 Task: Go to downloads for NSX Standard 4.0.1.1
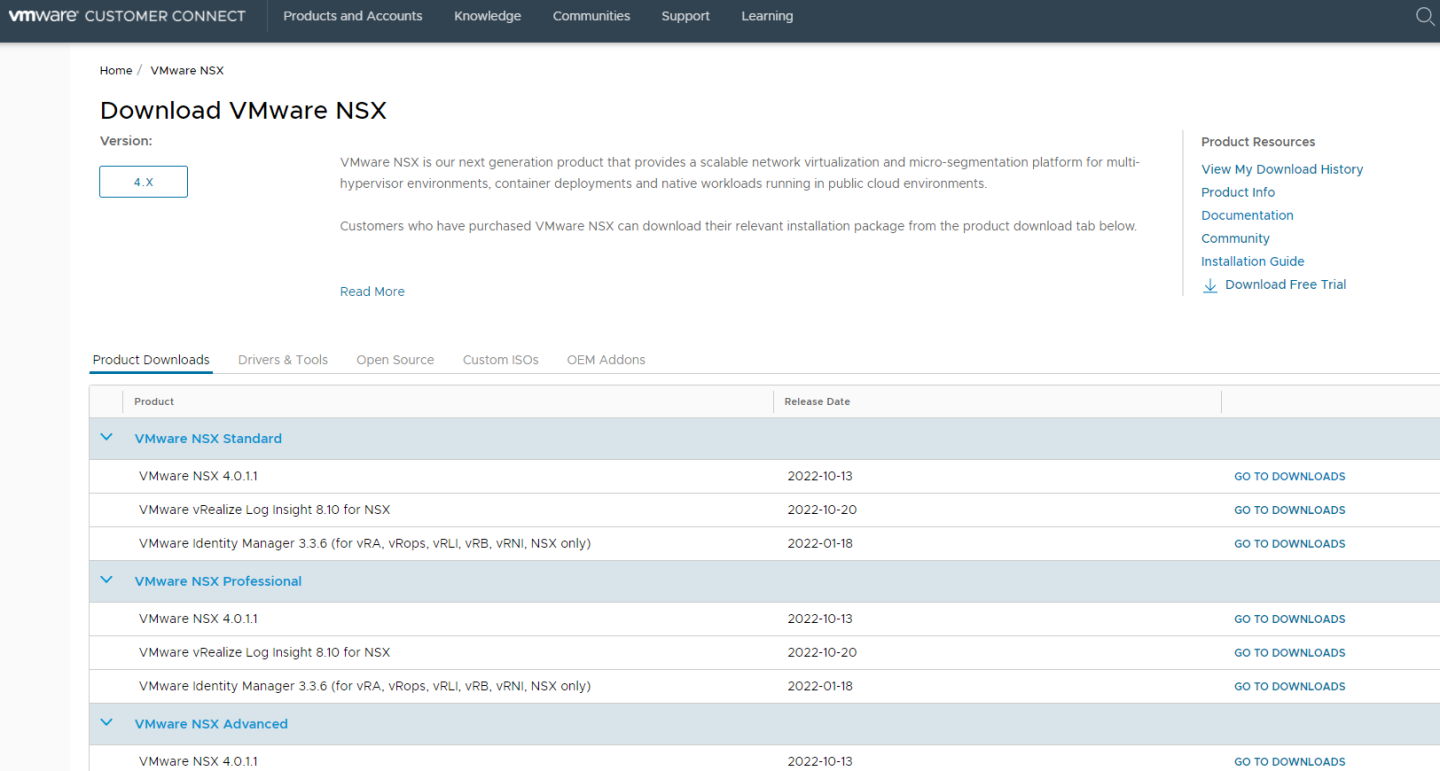(1289, 477)
